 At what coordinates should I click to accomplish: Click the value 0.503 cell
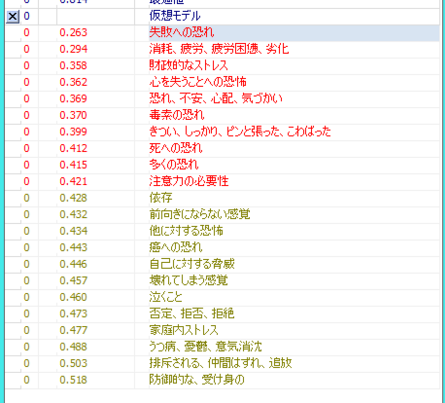click(x=73, y=363)
